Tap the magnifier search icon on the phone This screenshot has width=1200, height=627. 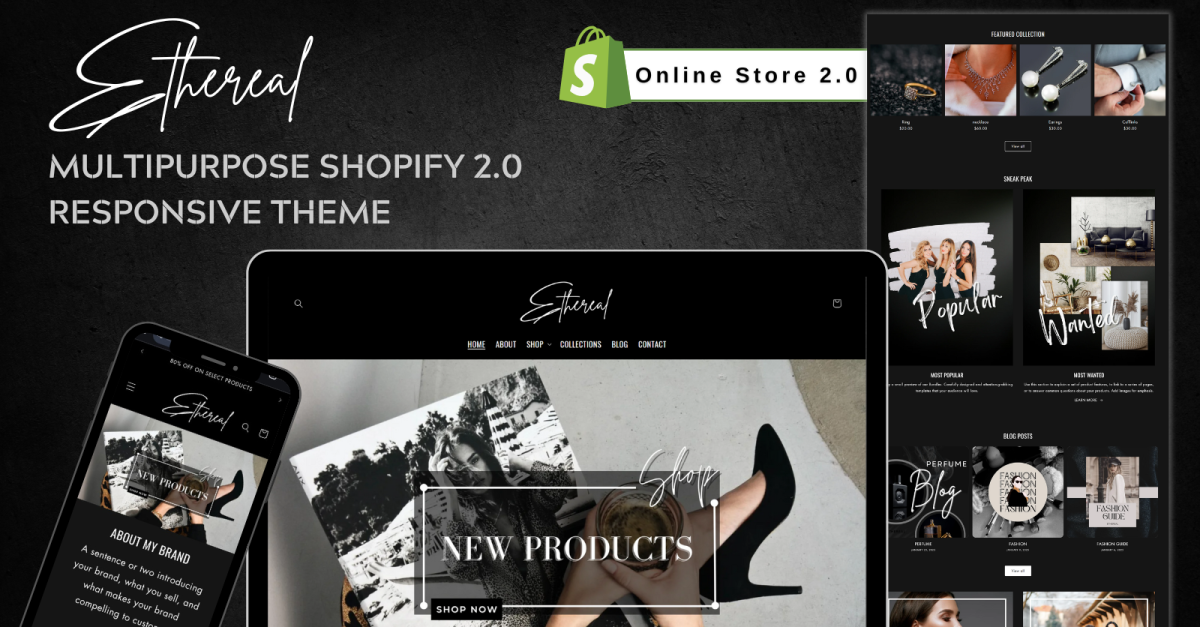246,427
